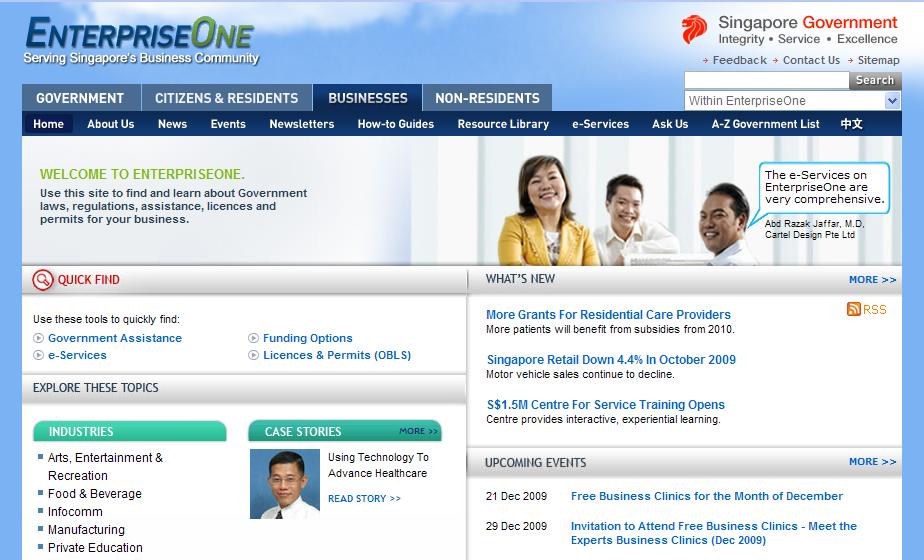Open How-to Guides menu item
The width and height of the screenshot is (924, 560).
pyautogui.click(x=396, y=124)
